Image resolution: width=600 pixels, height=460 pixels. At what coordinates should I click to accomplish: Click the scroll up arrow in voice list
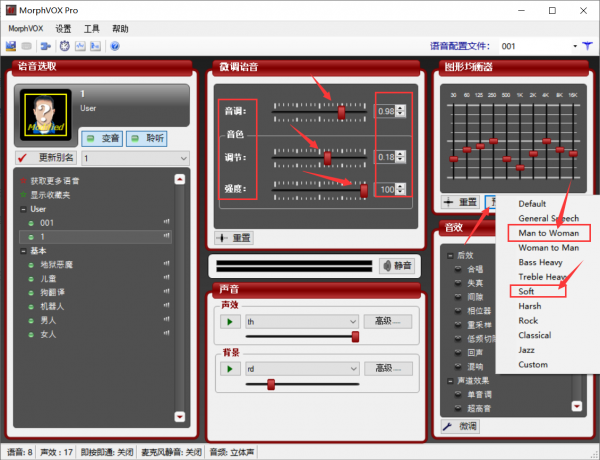coord(180,179)
